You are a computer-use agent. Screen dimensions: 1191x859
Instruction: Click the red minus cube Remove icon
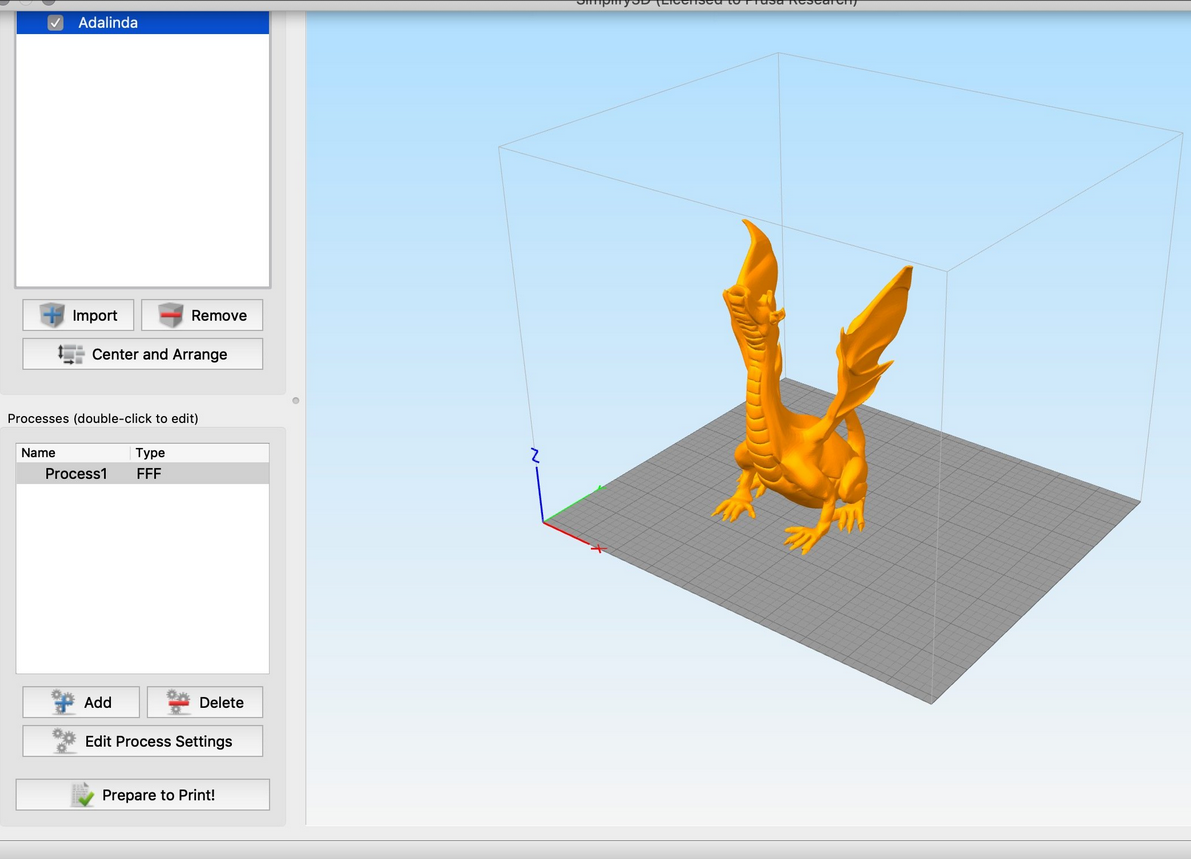point(171,315)
